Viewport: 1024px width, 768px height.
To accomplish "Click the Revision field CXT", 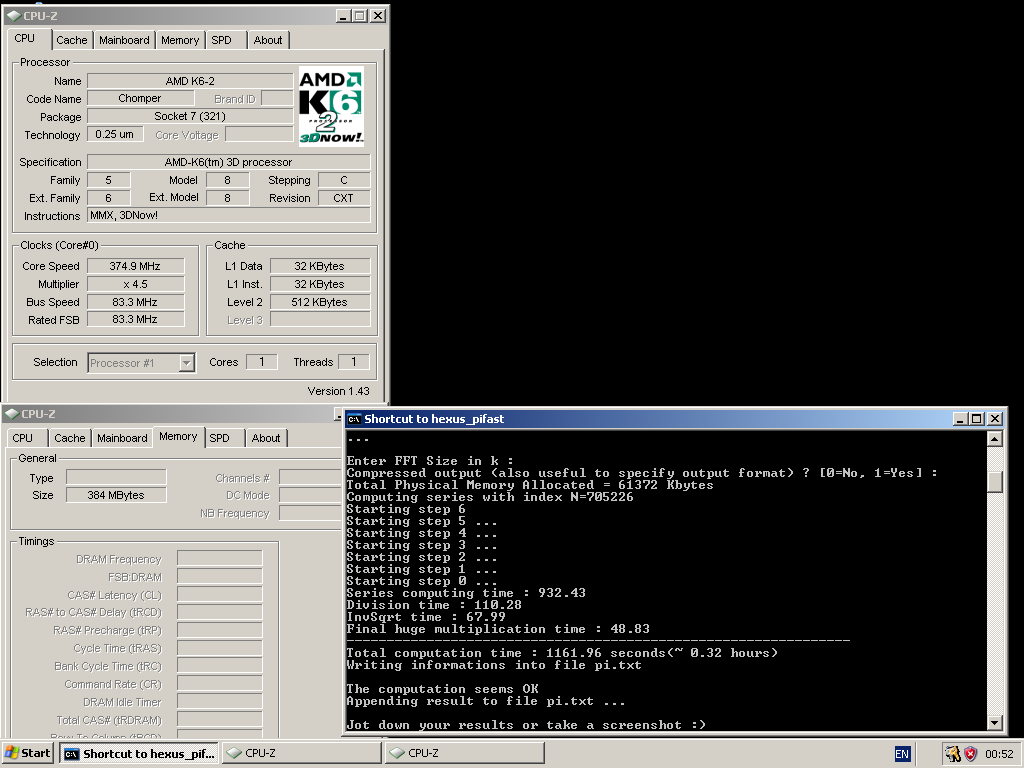I will click(x=344, y=198).
